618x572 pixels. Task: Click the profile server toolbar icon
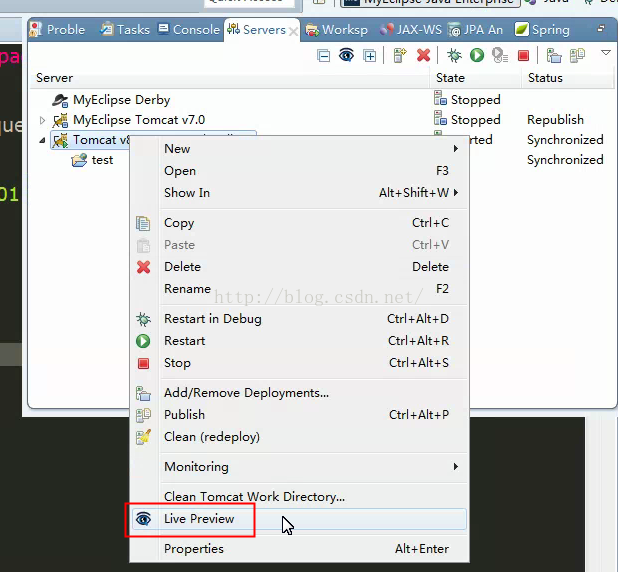pyautogui.click(x=500, y=55)
